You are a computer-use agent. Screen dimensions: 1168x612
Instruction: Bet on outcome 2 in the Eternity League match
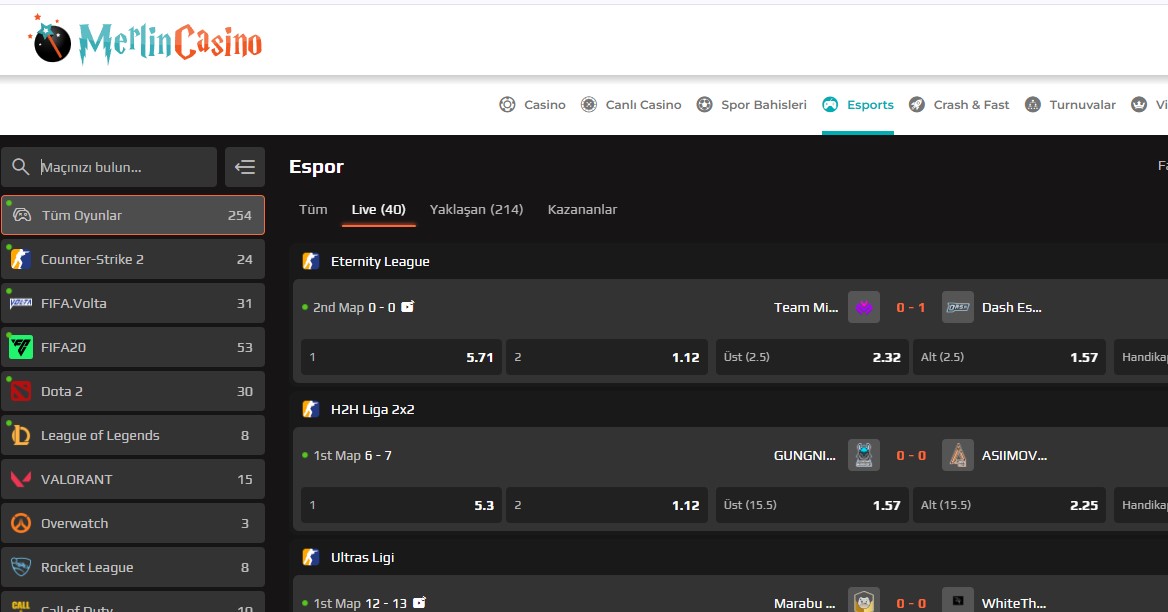(607, 357)
